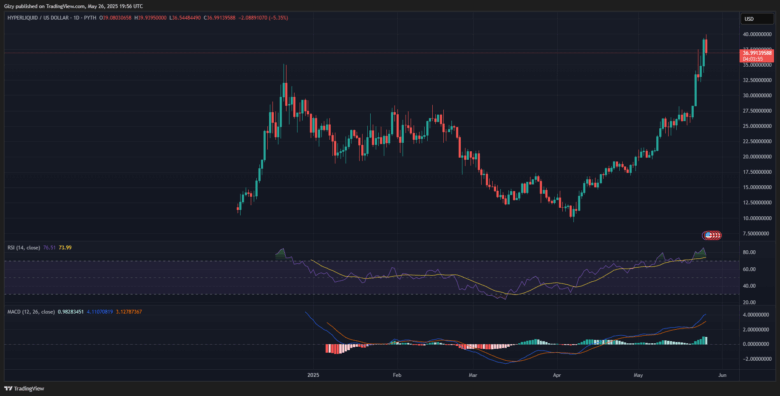Image resolution: width=780 pixels, height=396 pixels.
Task: Click the Jun label on the time axis
Action: [722, 374]
